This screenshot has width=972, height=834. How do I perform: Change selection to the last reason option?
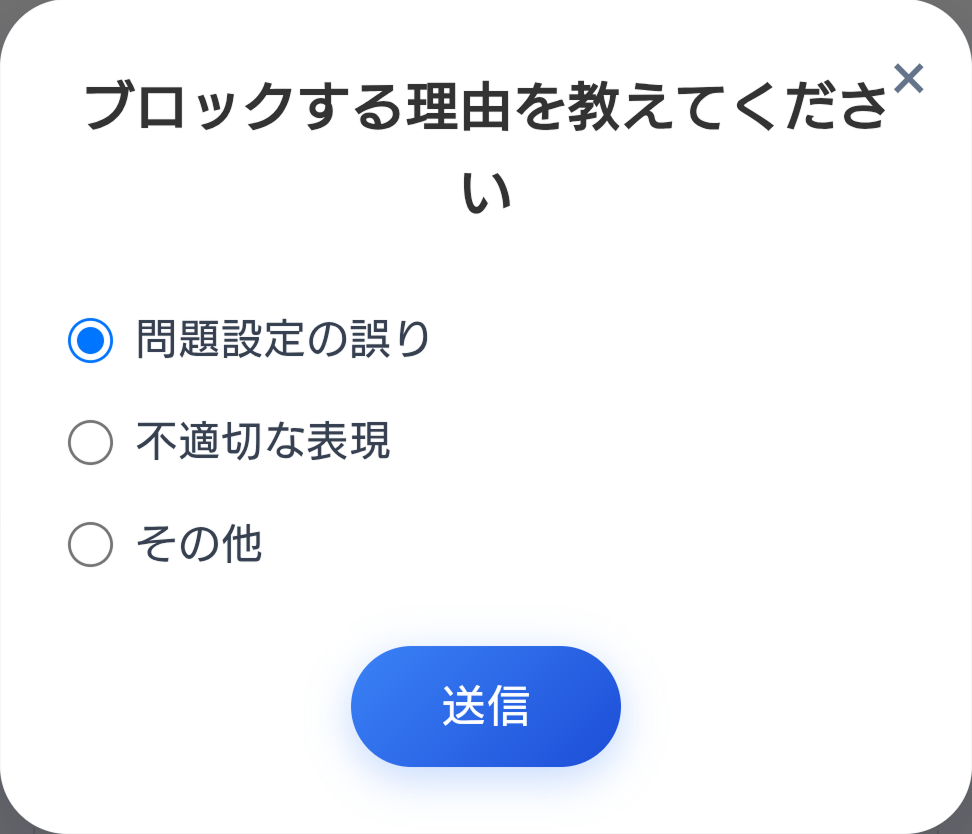(89, 544)
